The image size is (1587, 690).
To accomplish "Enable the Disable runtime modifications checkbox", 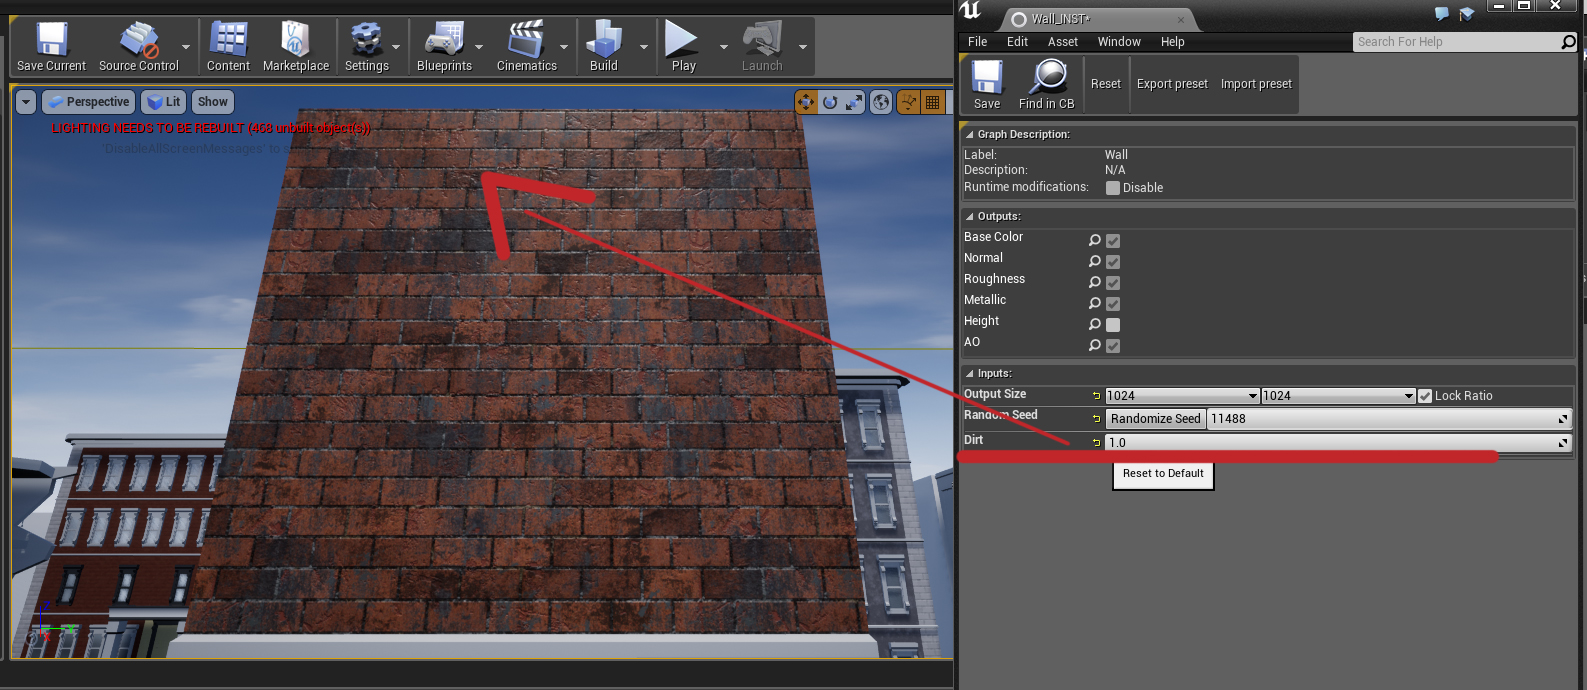I will 1113,188.
